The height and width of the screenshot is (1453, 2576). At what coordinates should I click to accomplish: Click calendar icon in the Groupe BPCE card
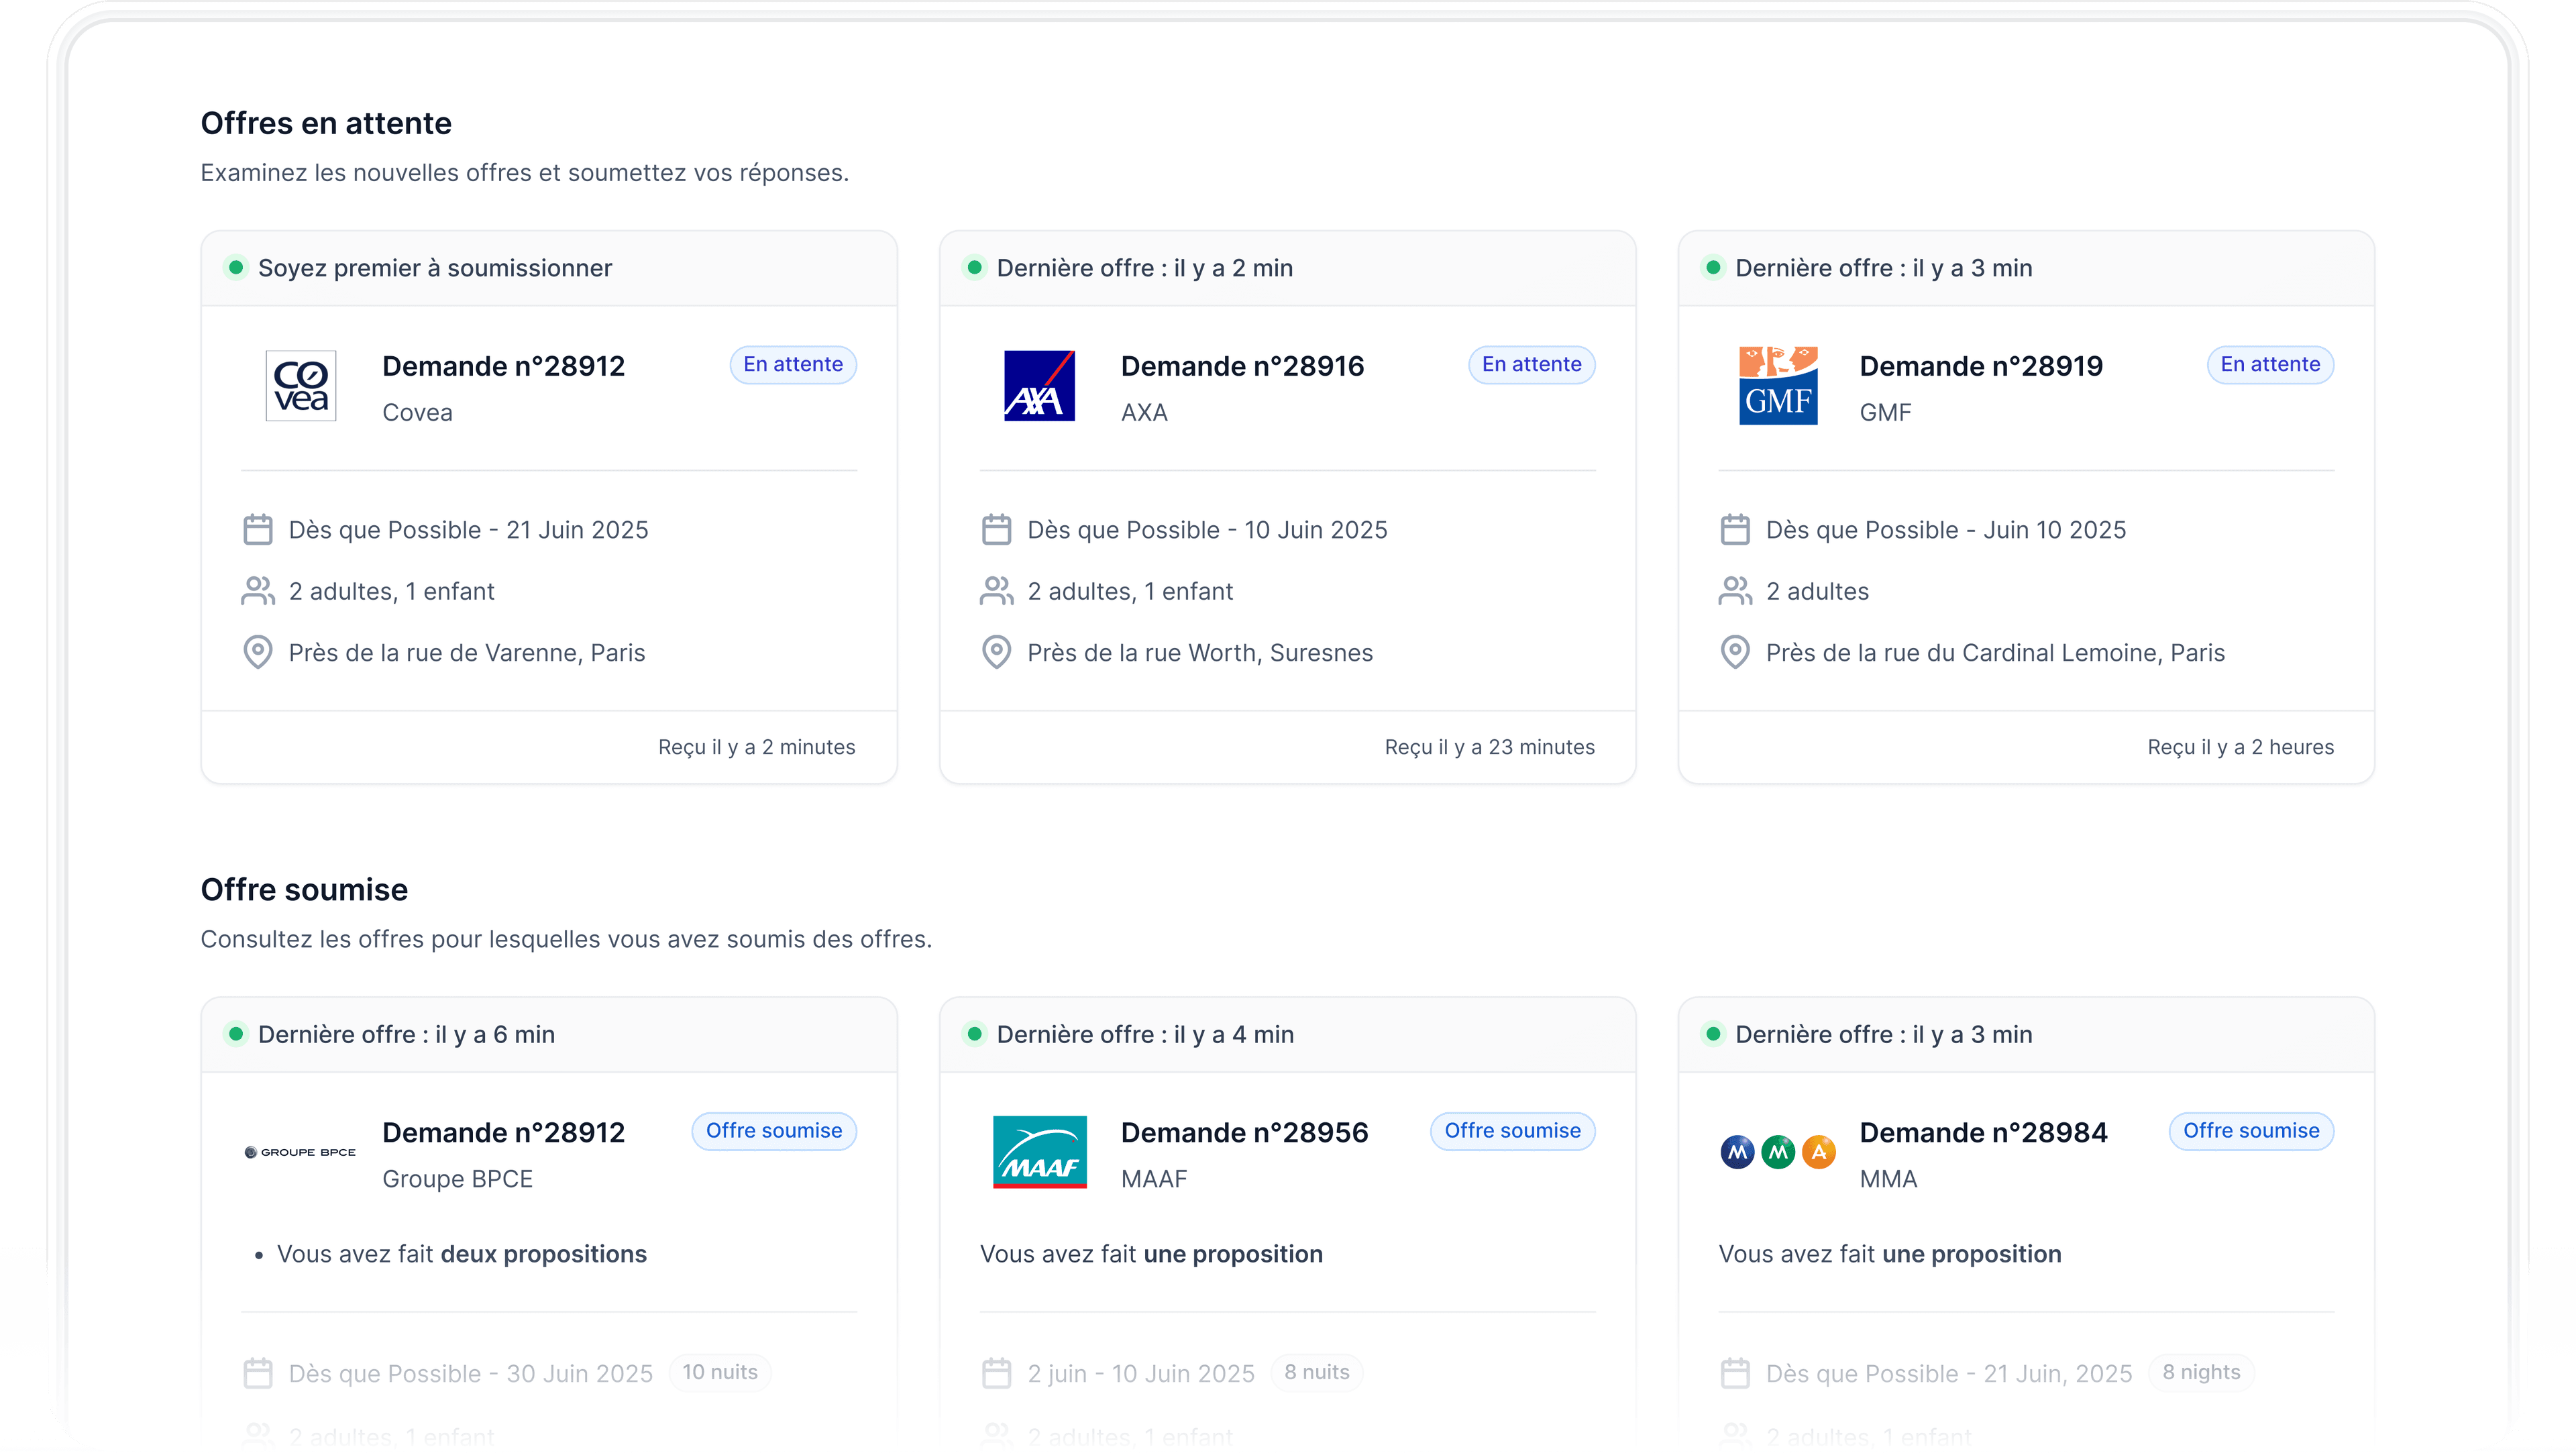(x=258, y=1373)
